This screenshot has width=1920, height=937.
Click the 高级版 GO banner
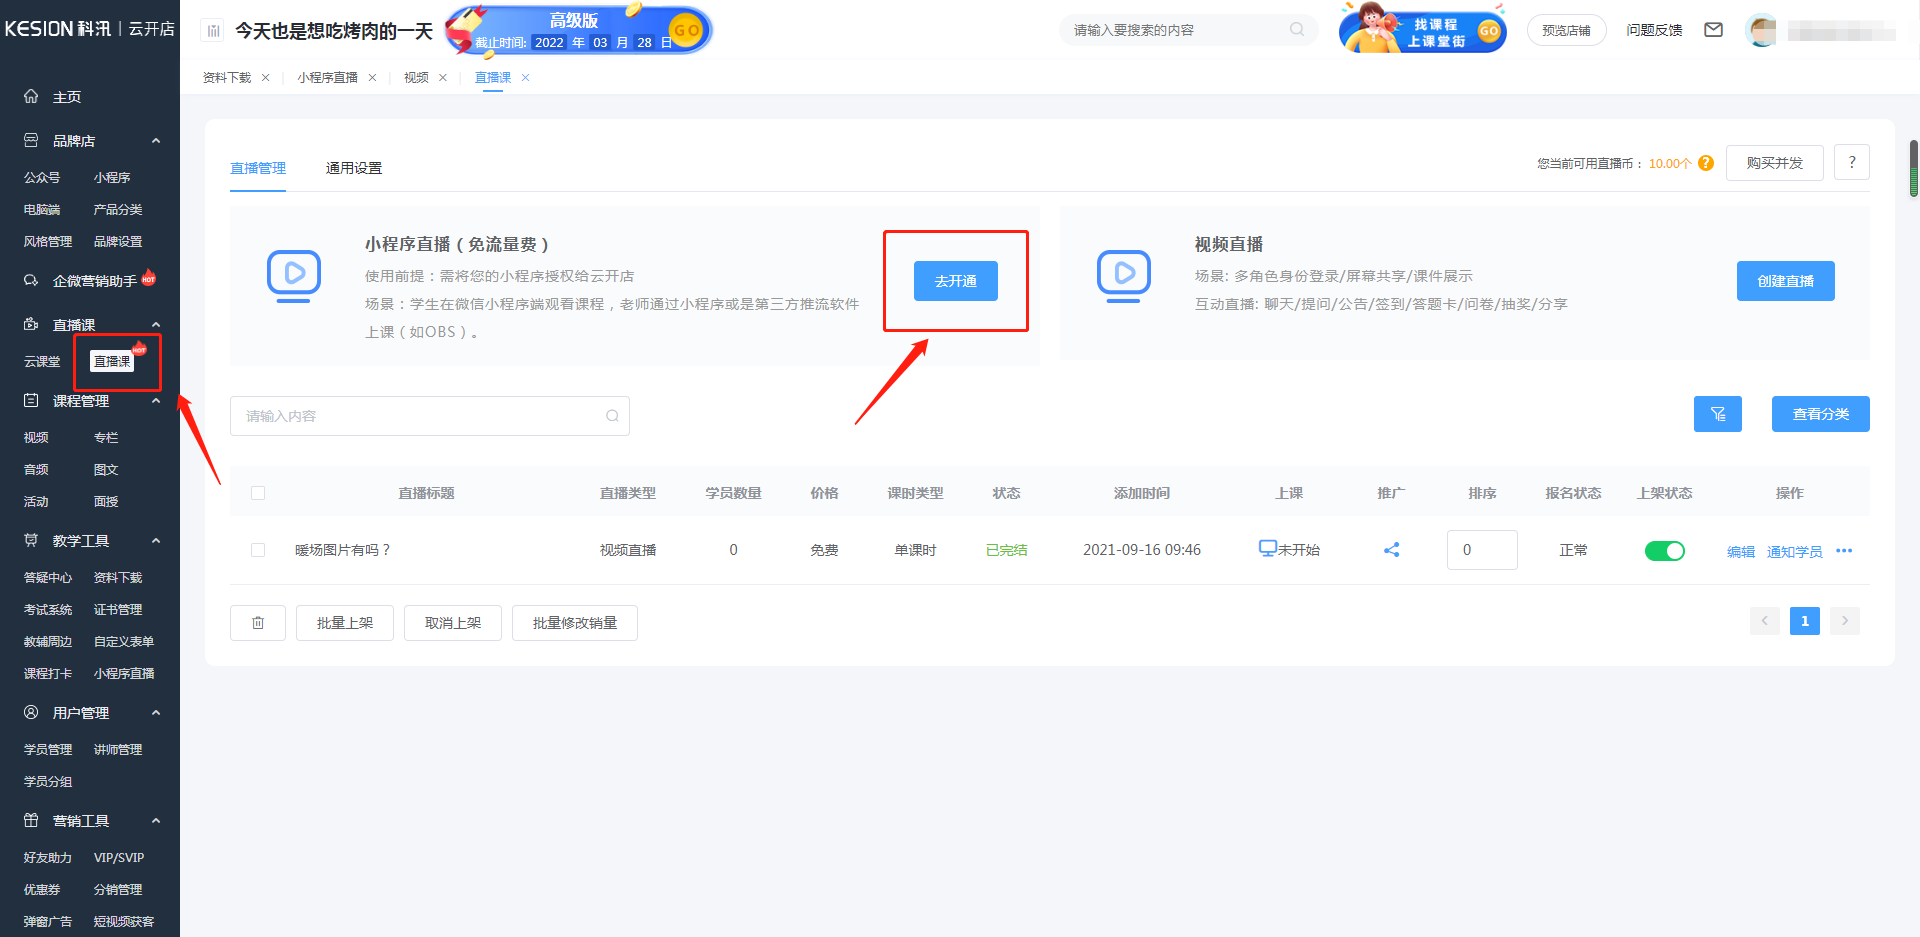[578, 29]
